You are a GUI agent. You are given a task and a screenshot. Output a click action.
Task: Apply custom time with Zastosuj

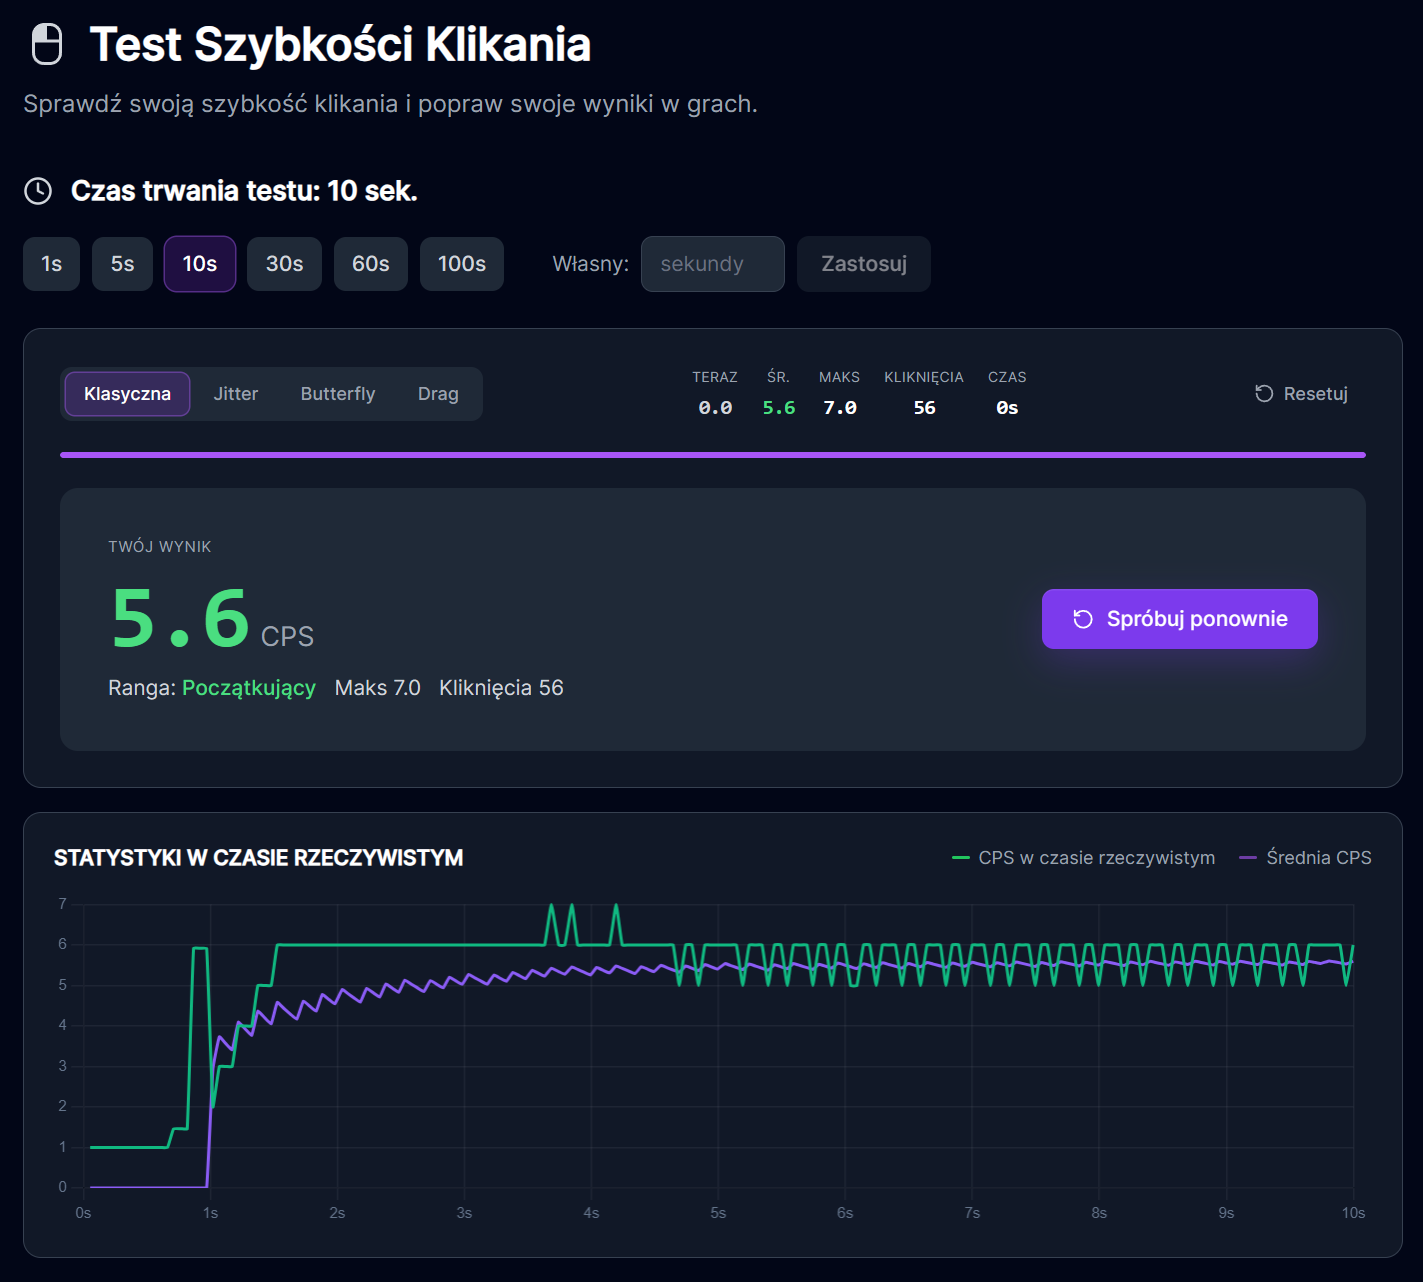(864, 264)
